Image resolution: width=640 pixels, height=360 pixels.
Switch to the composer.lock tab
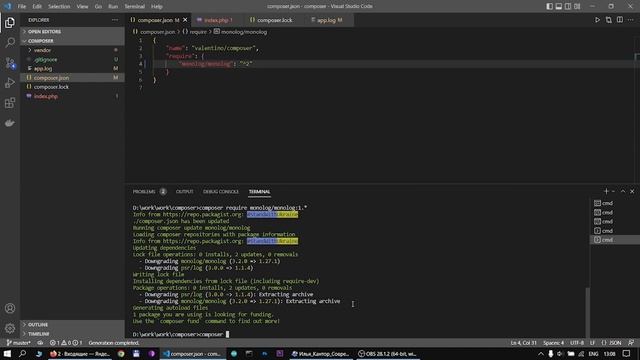(274, 20)
